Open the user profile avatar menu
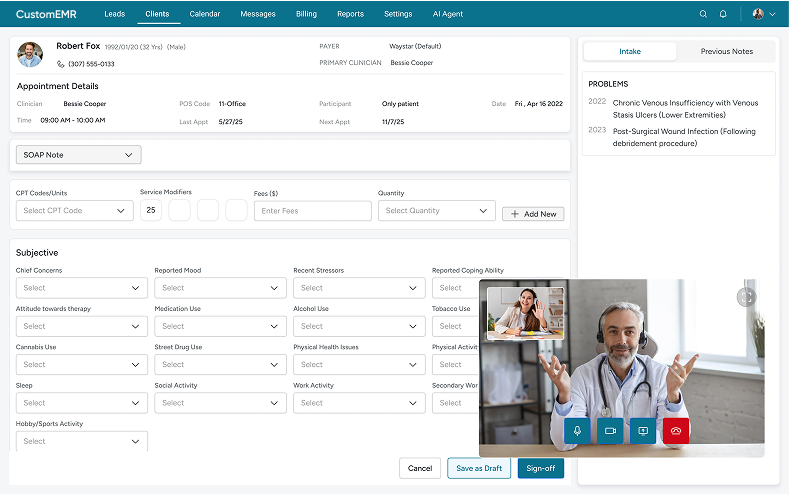This screenshot has width=789, height=494. click(763, 14)
